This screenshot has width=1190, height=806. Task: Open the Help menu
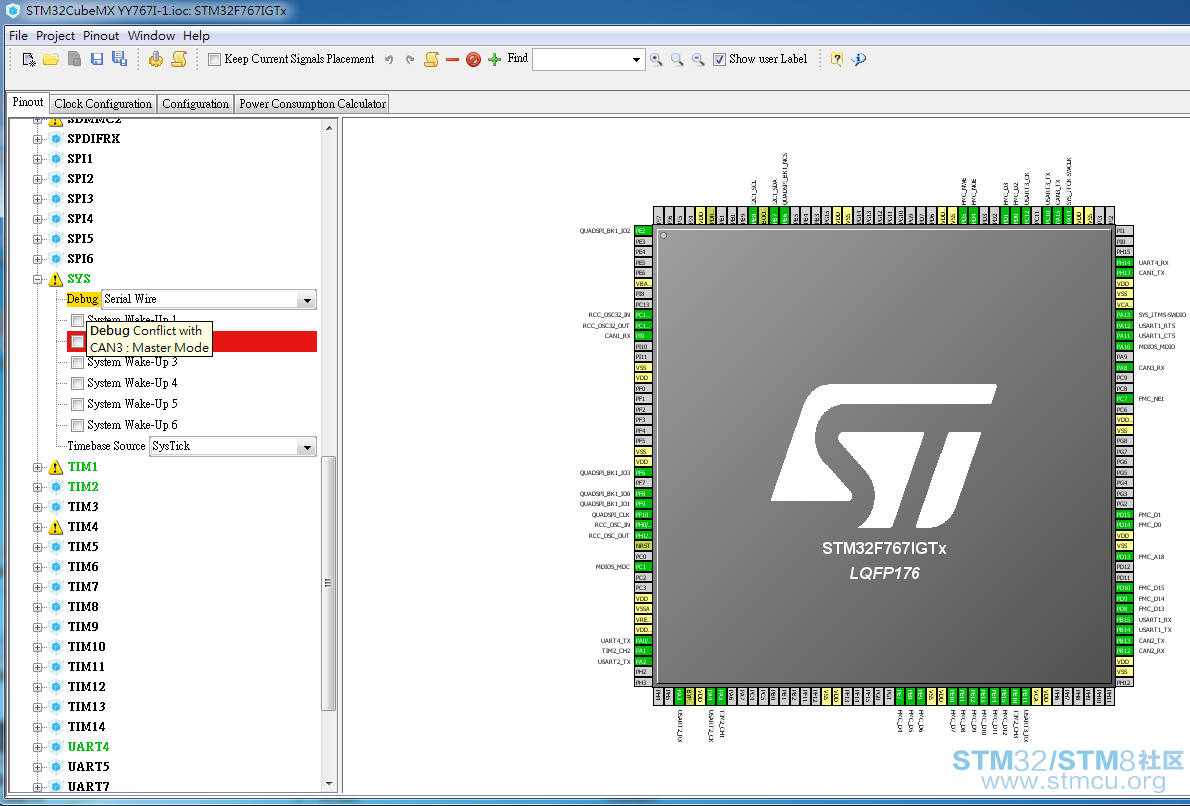196,36
